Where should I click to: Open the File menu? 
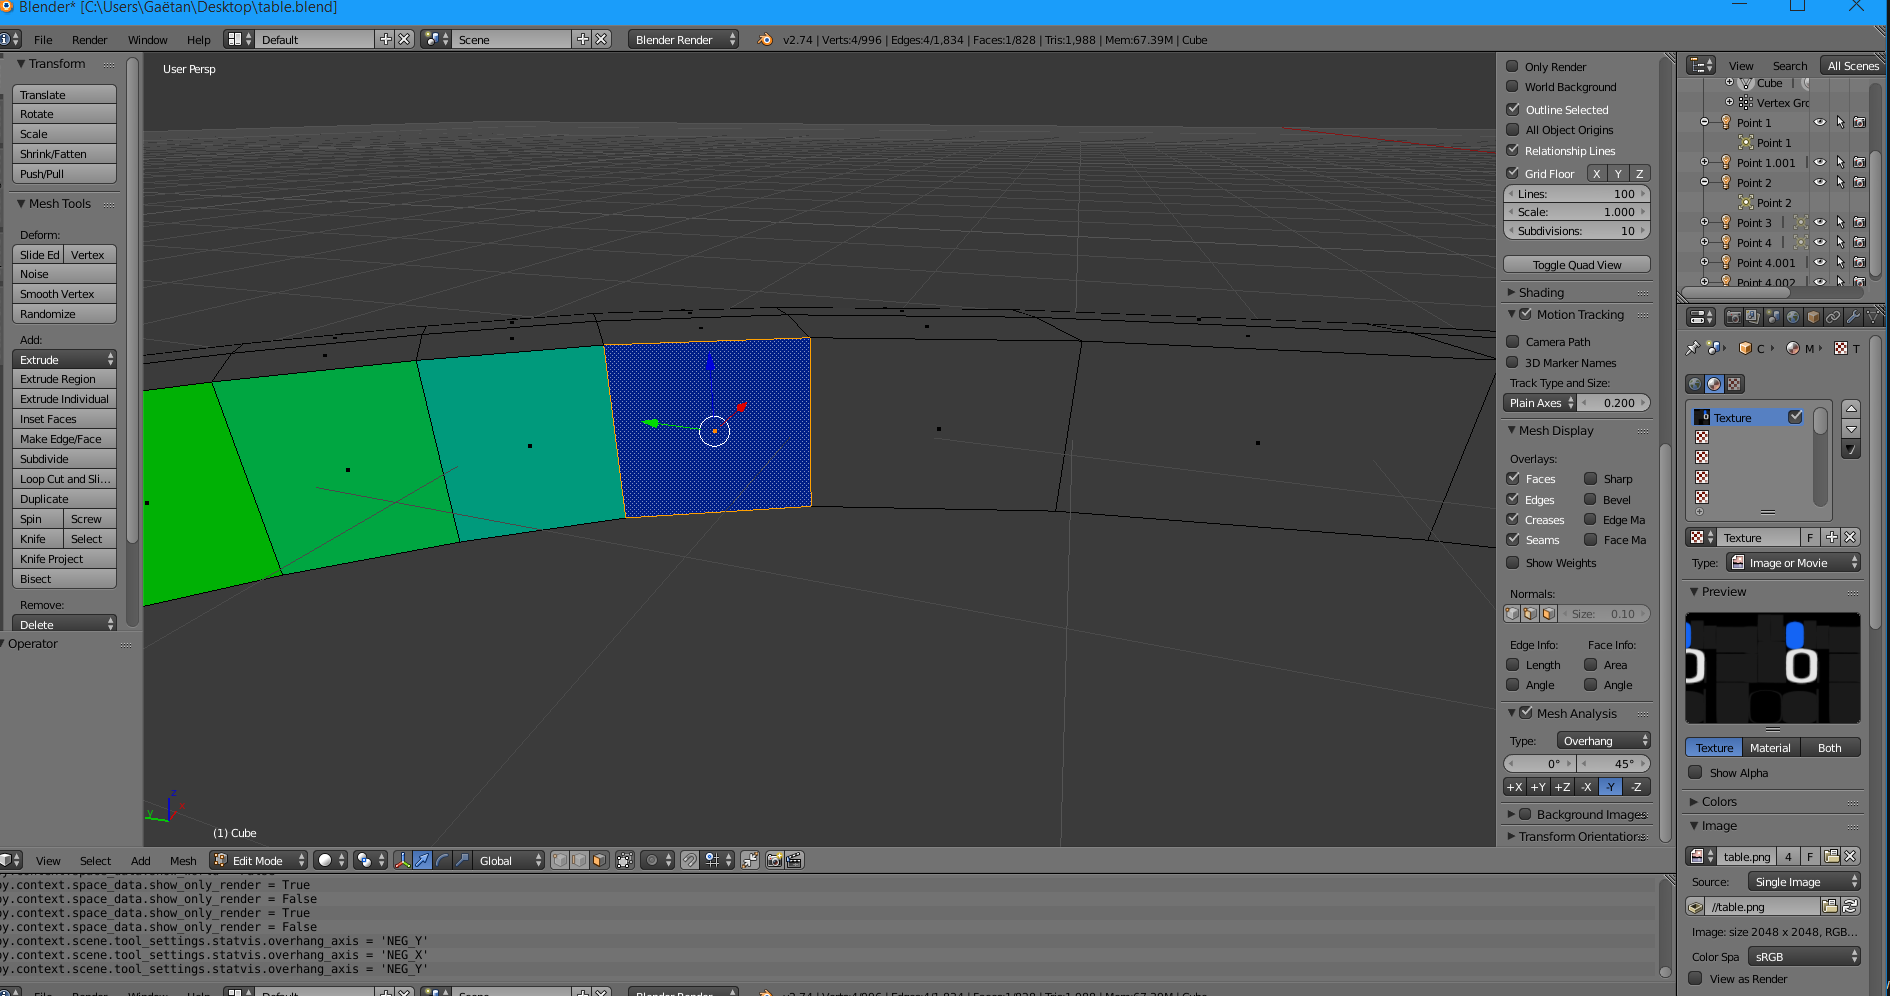pos(43,40)
